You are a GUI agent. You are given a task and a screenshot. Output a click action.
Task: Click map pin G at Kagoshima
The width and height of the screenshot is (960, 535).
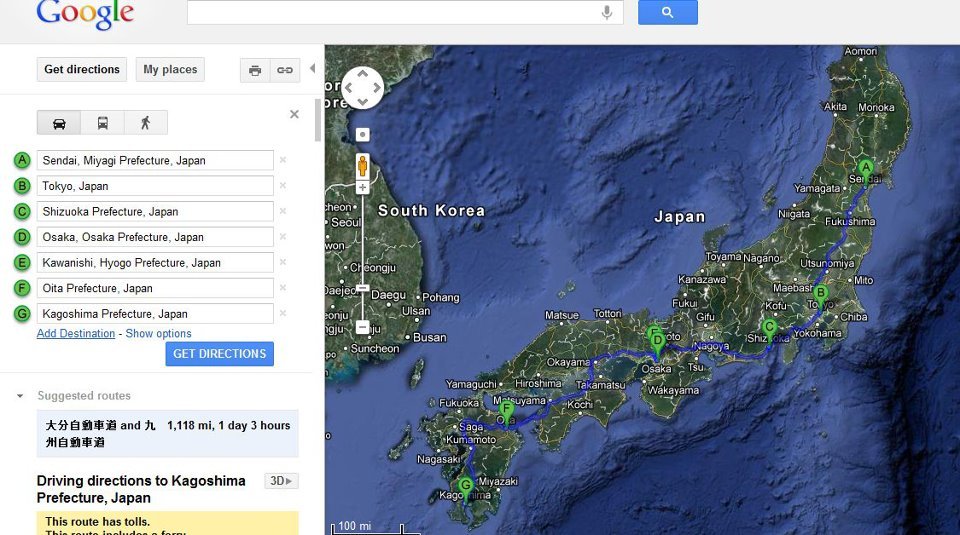point(466,488)
